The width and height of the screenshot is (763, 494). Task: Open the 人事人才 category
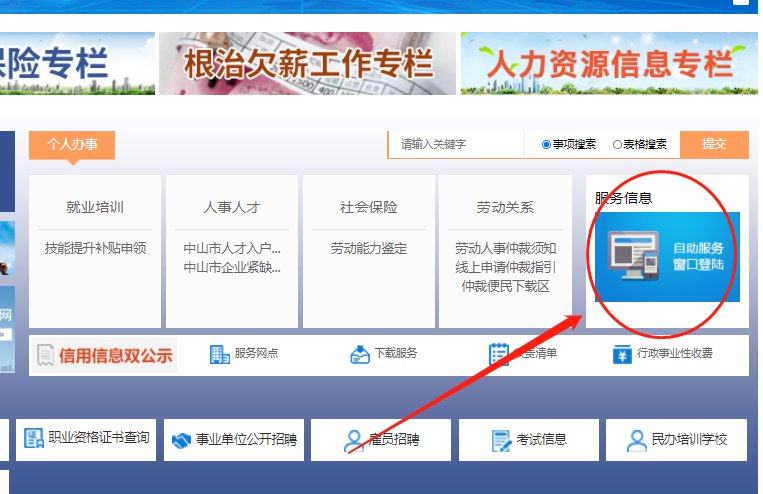232,207
